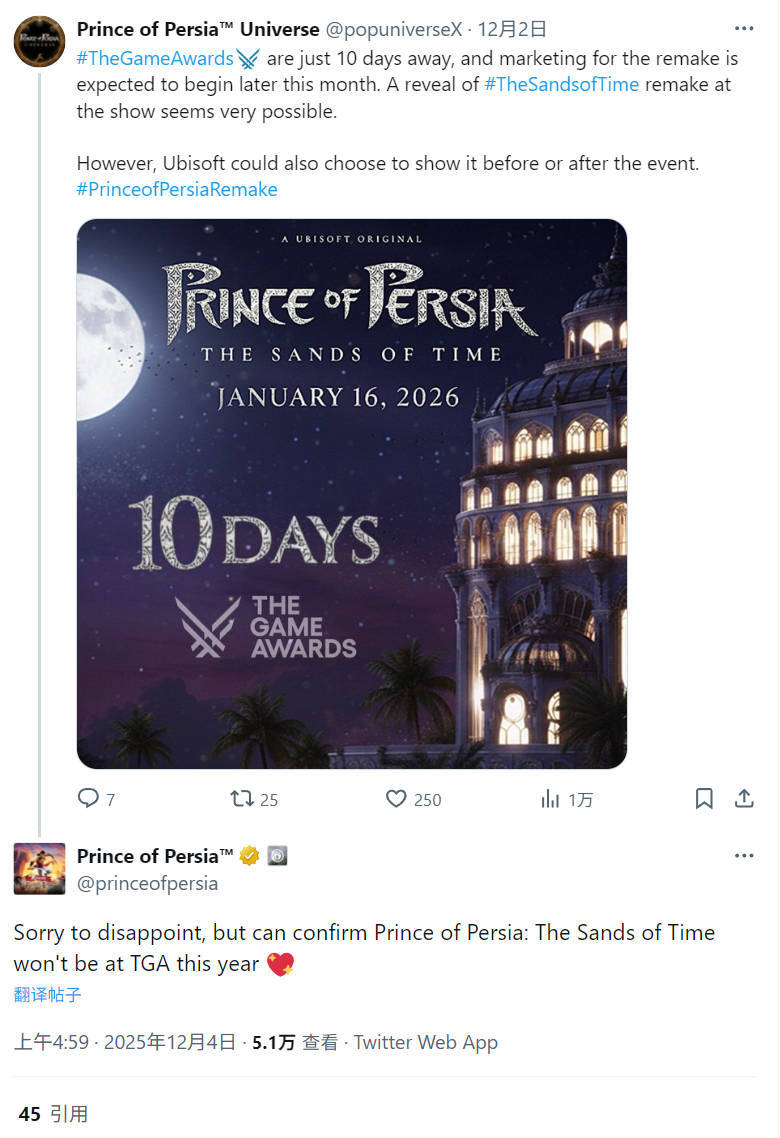Viewport: 780px width, 1138px height.
Task: Open the #TheGameAwards hashtag
Action: tap(155, 58)
